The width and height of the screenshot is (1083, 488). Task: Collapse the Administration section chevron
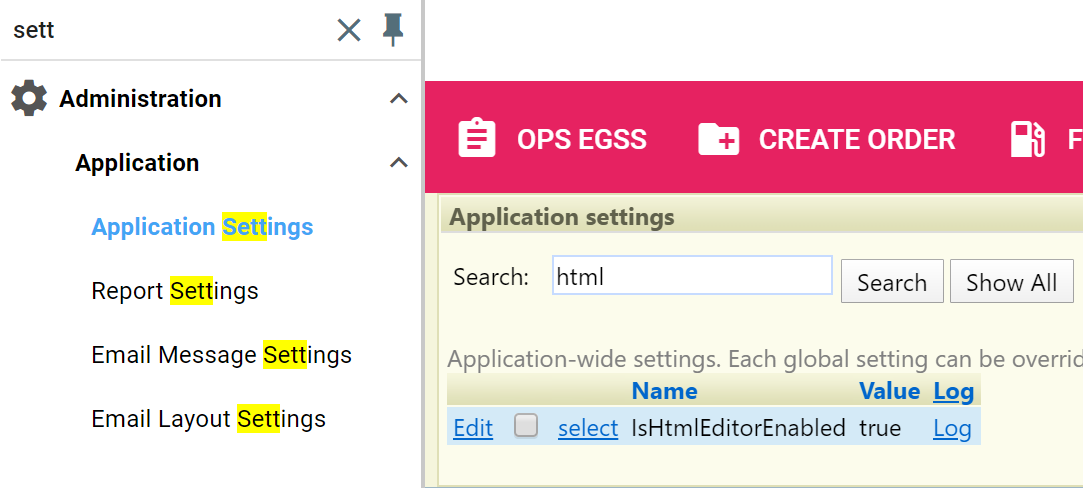tap(399, 99)
